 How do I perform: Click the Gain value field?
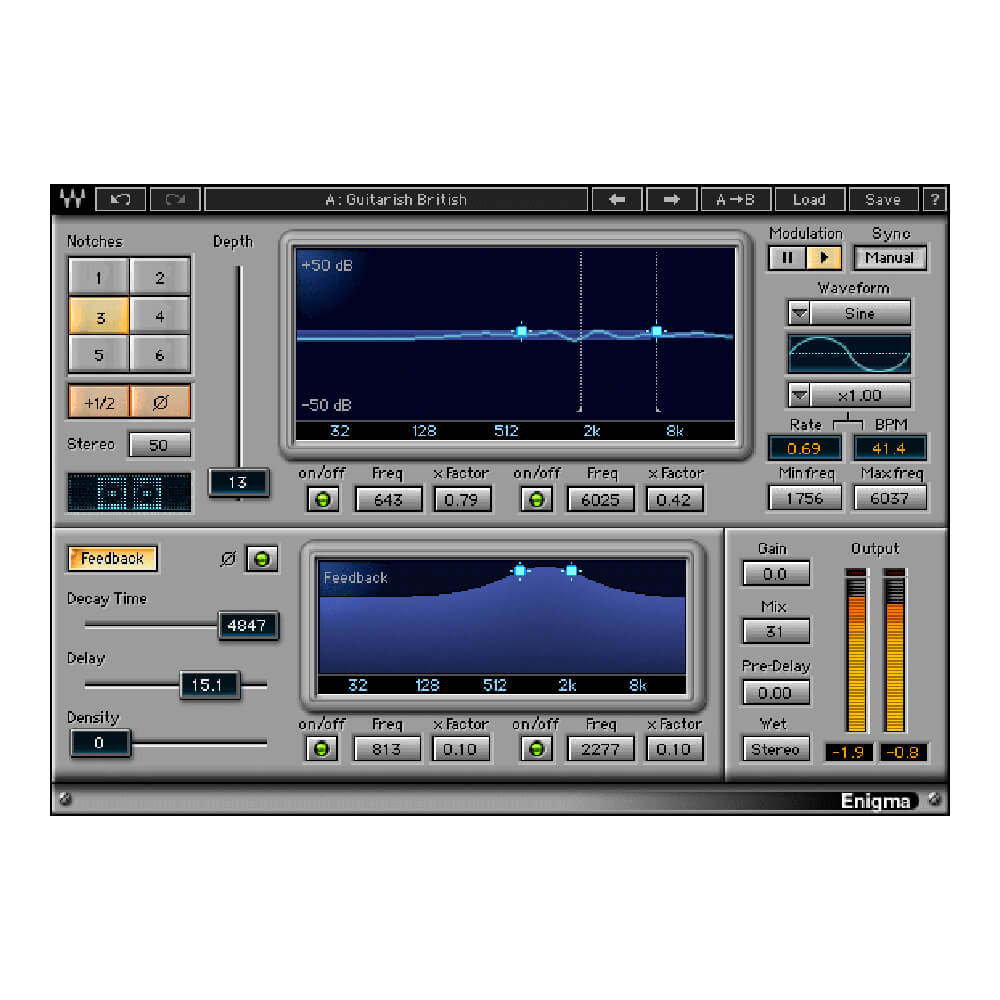tap(776, 574)
